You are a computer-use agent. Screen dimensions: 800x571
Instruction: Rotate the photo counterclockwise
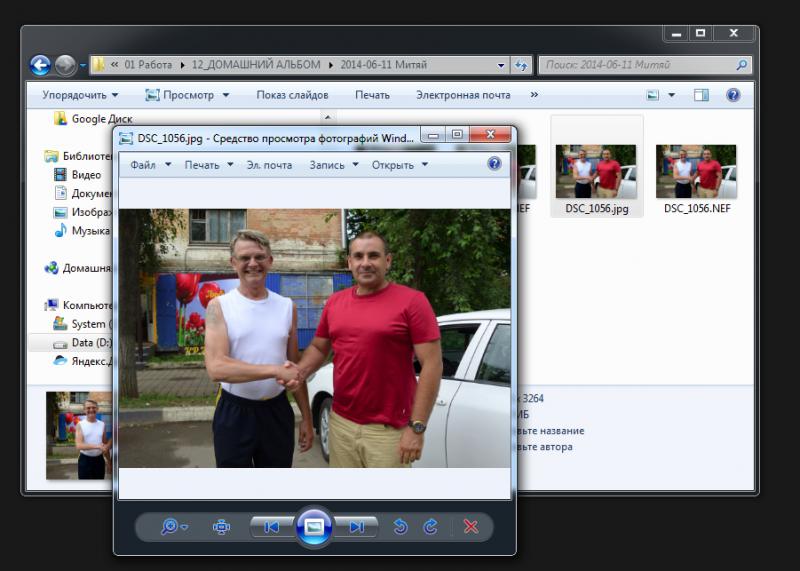click(x=401, y=526)
